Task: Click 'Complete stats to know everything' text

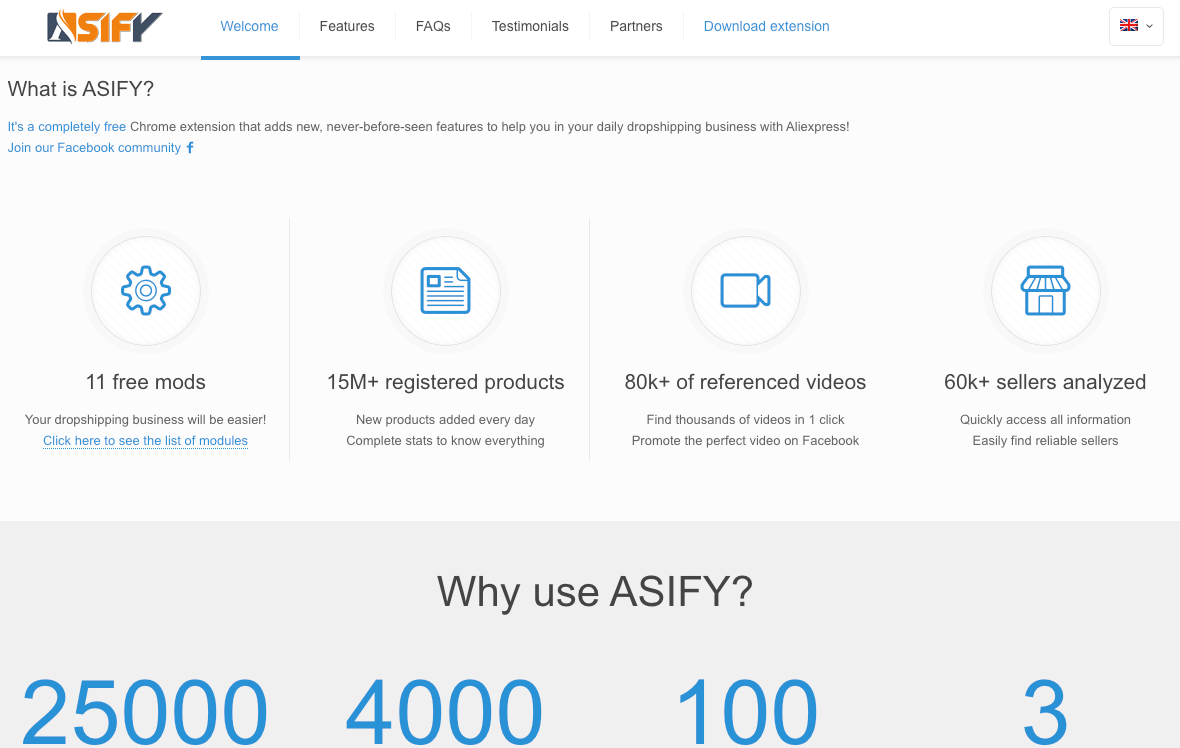Action: [x=446, y=441]
